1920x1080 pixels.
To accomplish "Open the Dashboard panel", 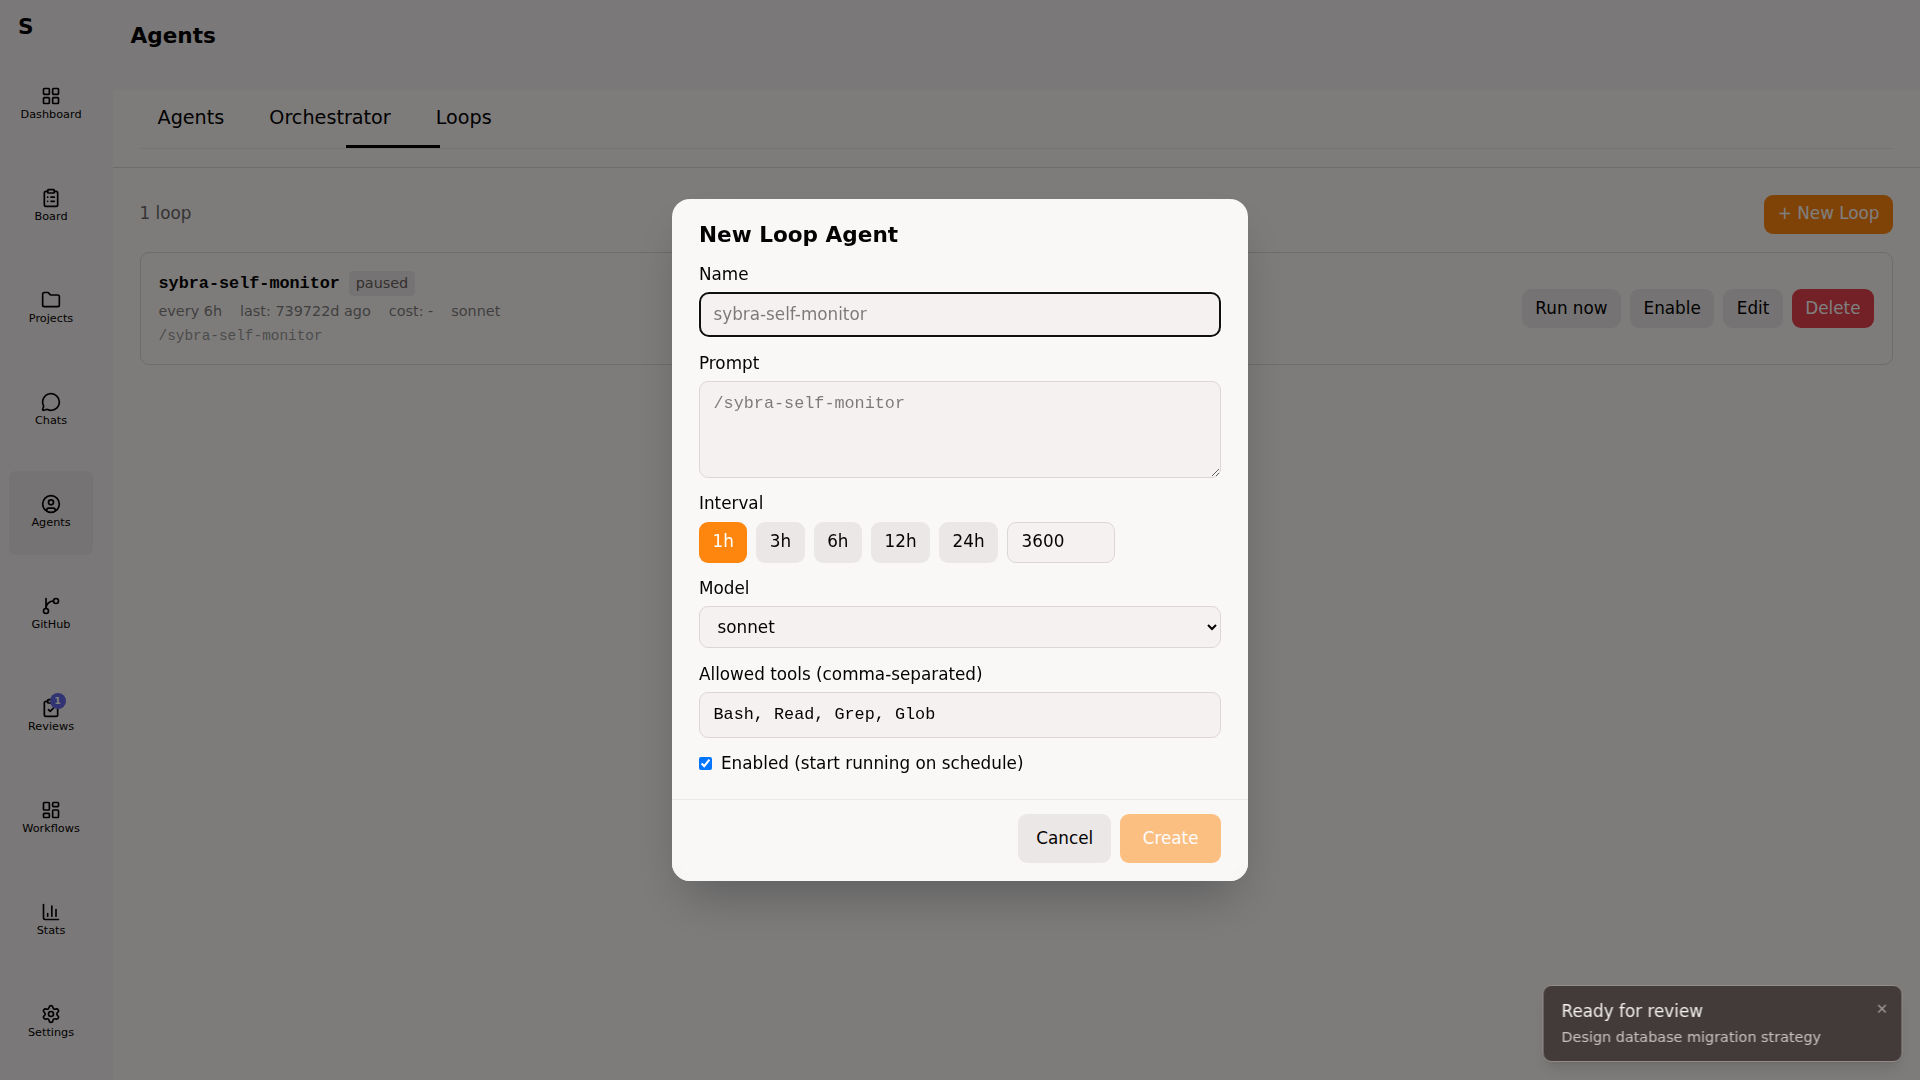I will click(x=50, y=103).
